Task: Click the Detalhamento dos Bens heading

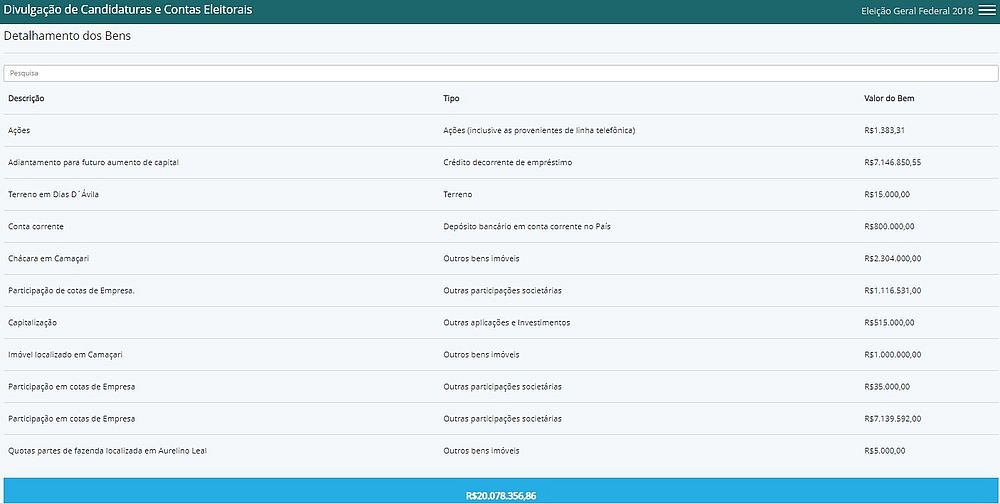Action: [67, 36]
